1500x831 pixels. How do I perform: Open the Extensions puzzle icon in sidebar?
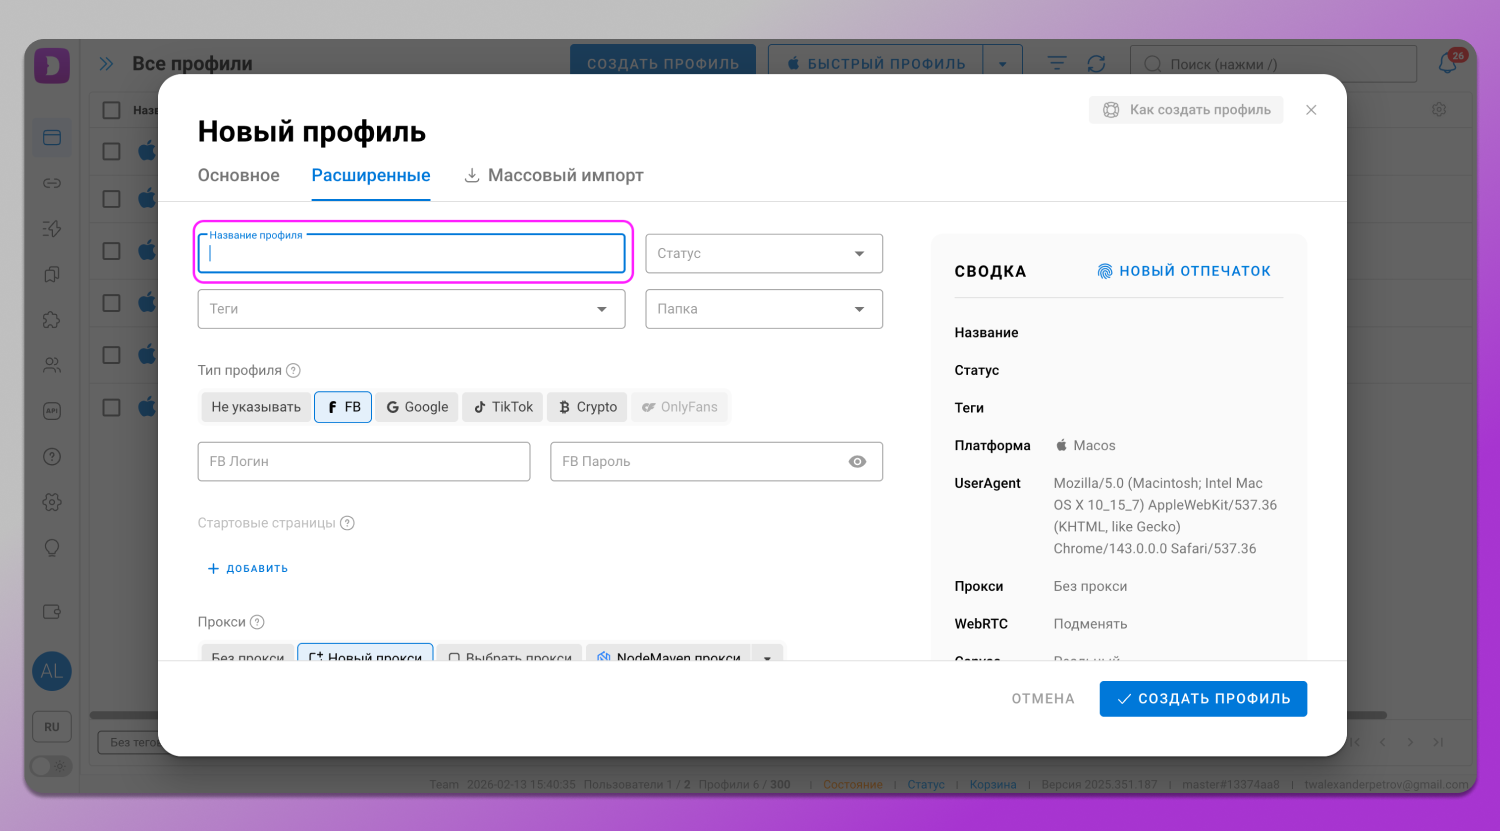pyautogui.click(x=52, y=320)
